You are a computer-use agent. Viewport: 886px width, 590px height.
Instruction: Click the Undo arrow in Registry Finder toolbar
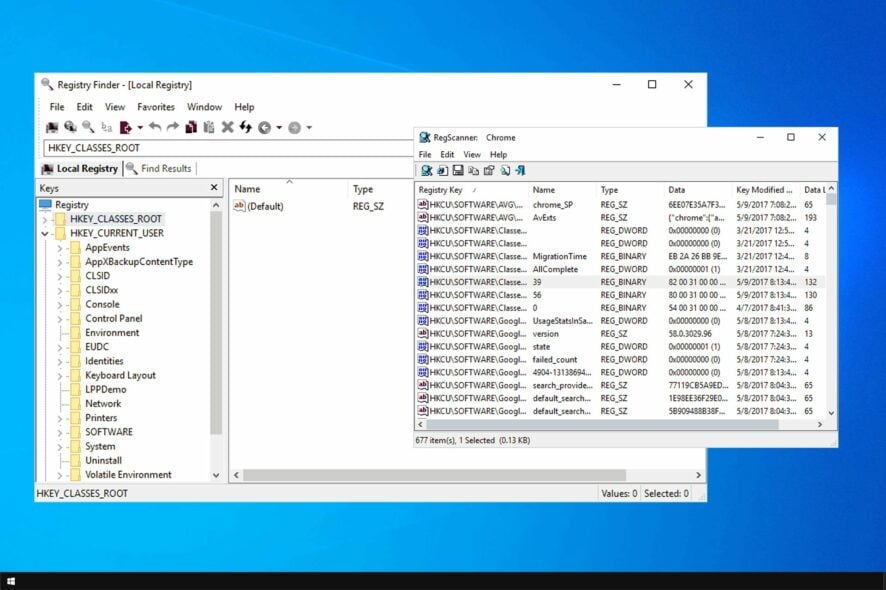[x=155, y=128]
